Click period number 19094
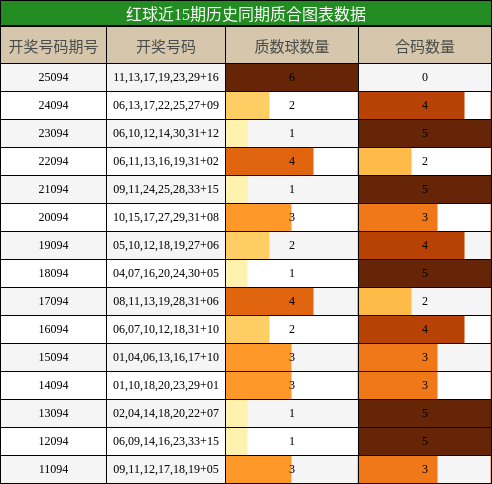Screen dimensions: 492x484 [x=53, y=245]
